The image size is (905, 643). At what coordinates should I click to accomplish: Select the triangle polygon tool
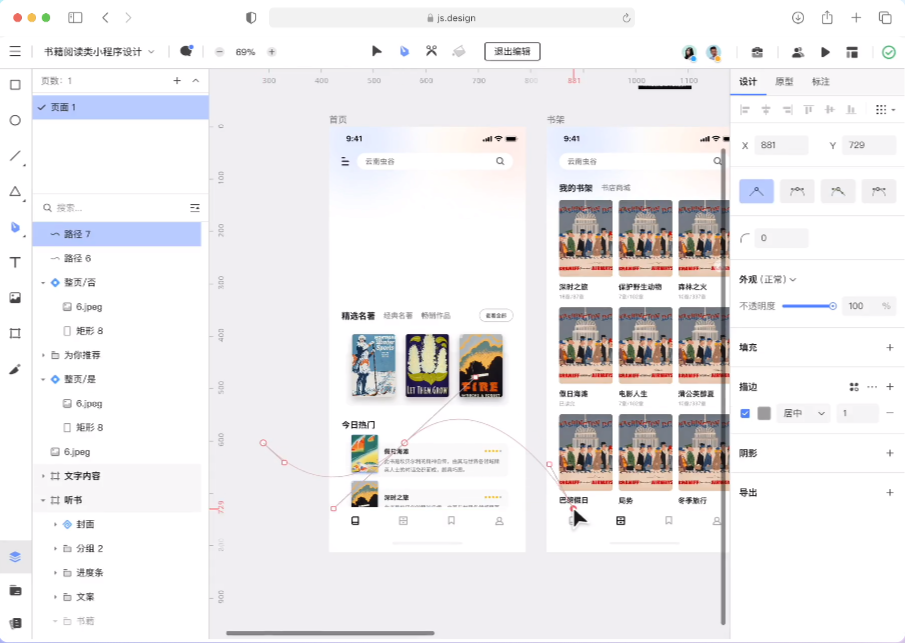point(16,191)
